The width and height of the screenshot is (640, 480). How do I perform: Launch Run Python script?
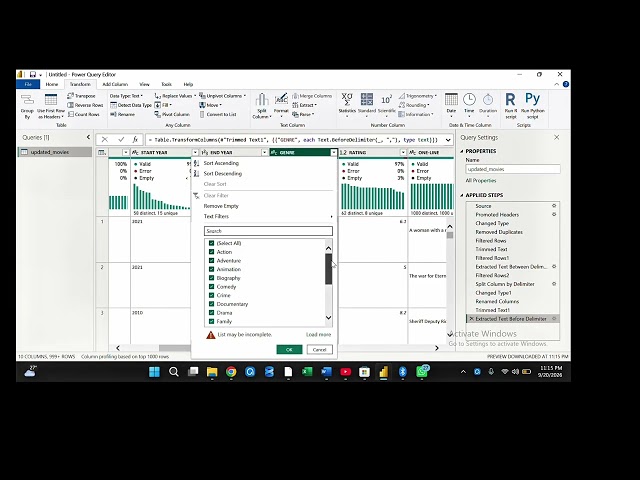[x=533, y=106]
